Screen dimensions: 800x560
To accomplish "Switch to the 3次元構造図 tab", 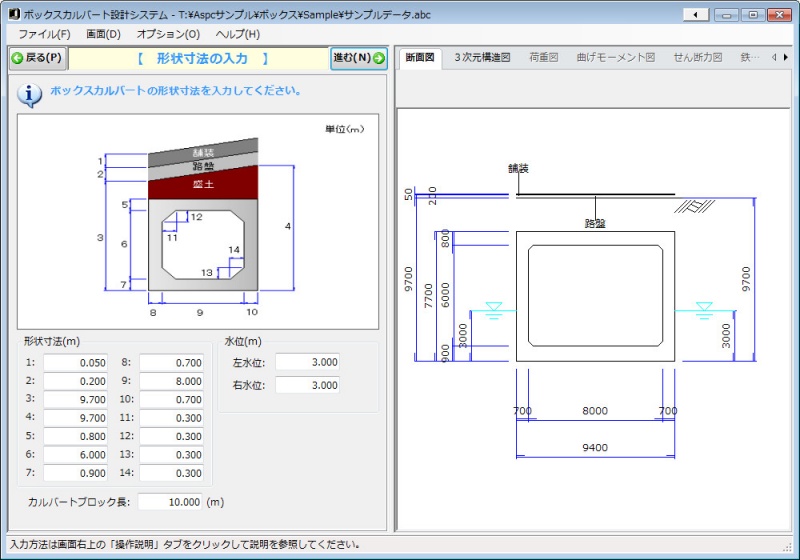I will pyautogui.click(x=482, y=58).
